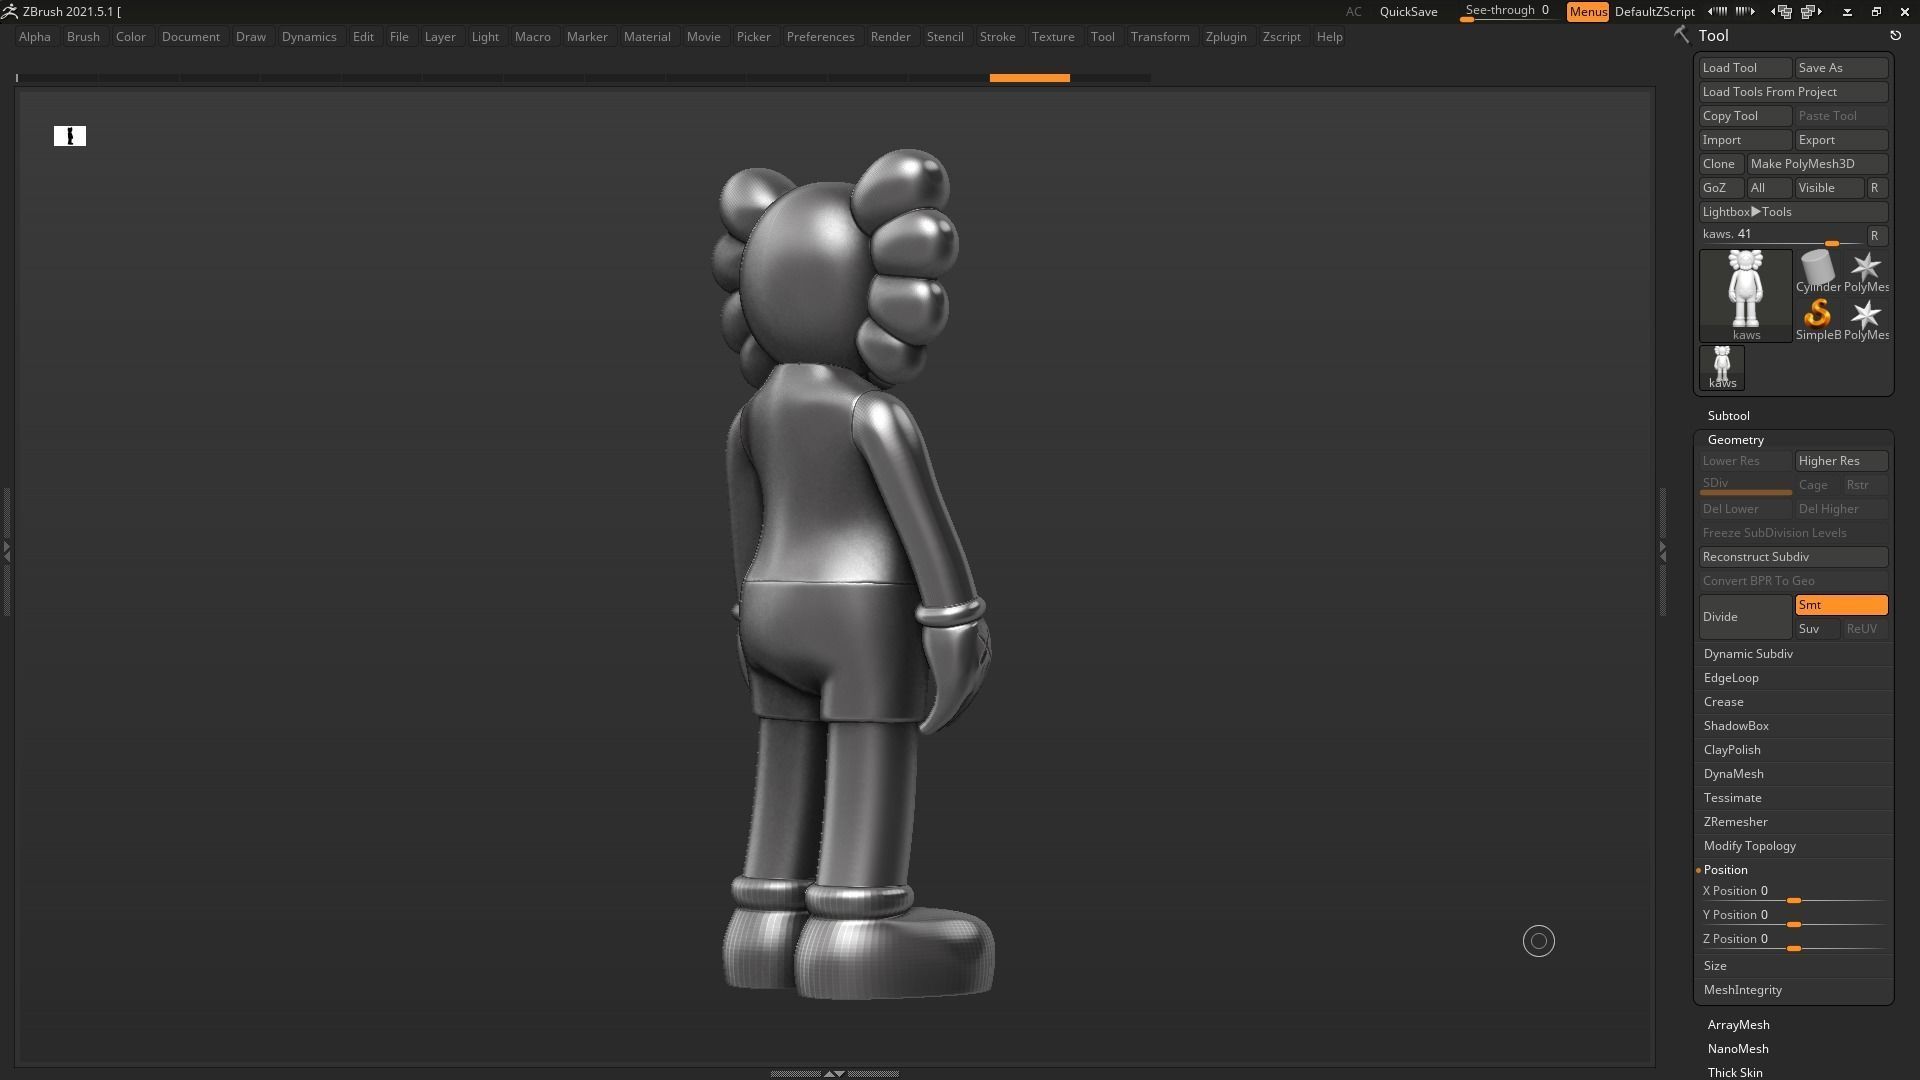The width and height of the screenshot is (1920, 1080).
Task: Toggle the Smt smoothing button
Action: 1841,605
